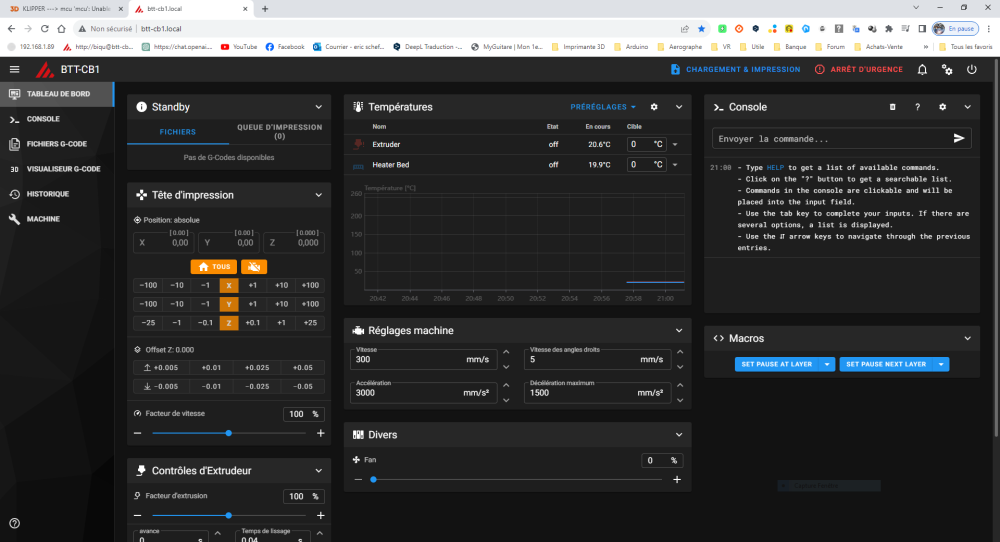The width and height of the screenshot is (1000, 542).
Task: Switch to Queue d'impression tab
Action: 279,131
